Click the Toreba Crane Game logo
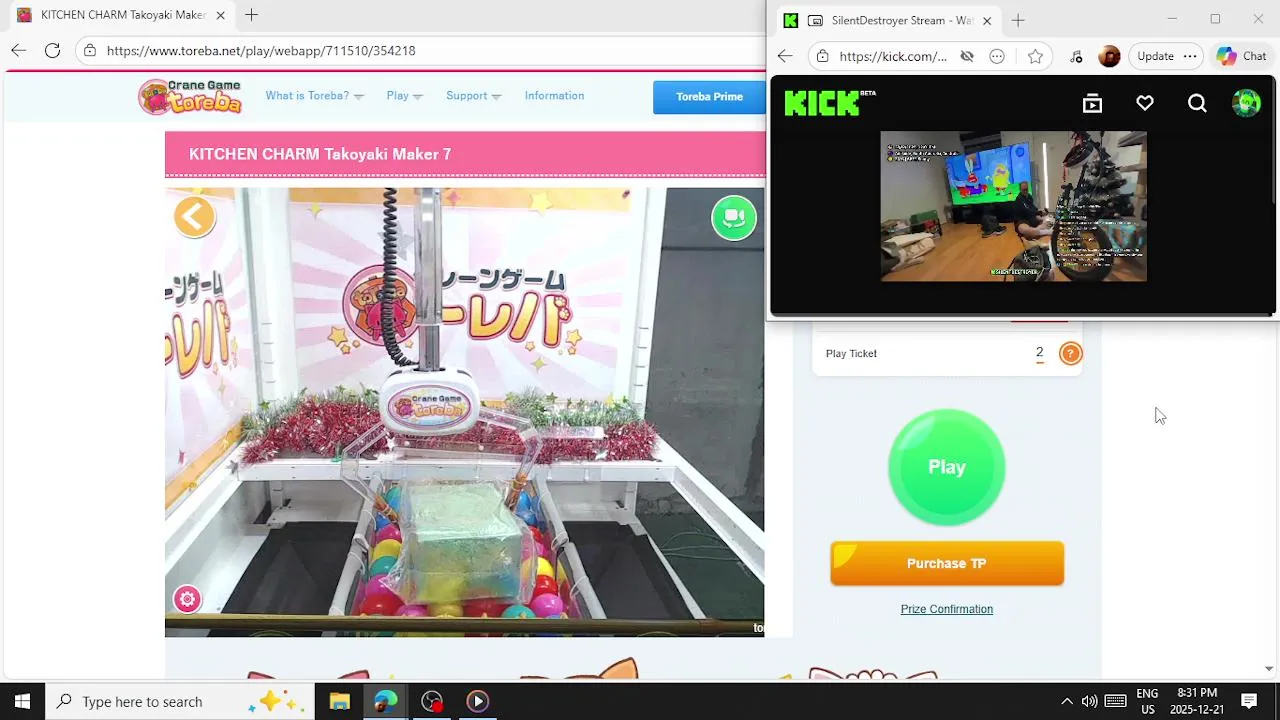The image size is (1280, 720). tap(190, 96)
